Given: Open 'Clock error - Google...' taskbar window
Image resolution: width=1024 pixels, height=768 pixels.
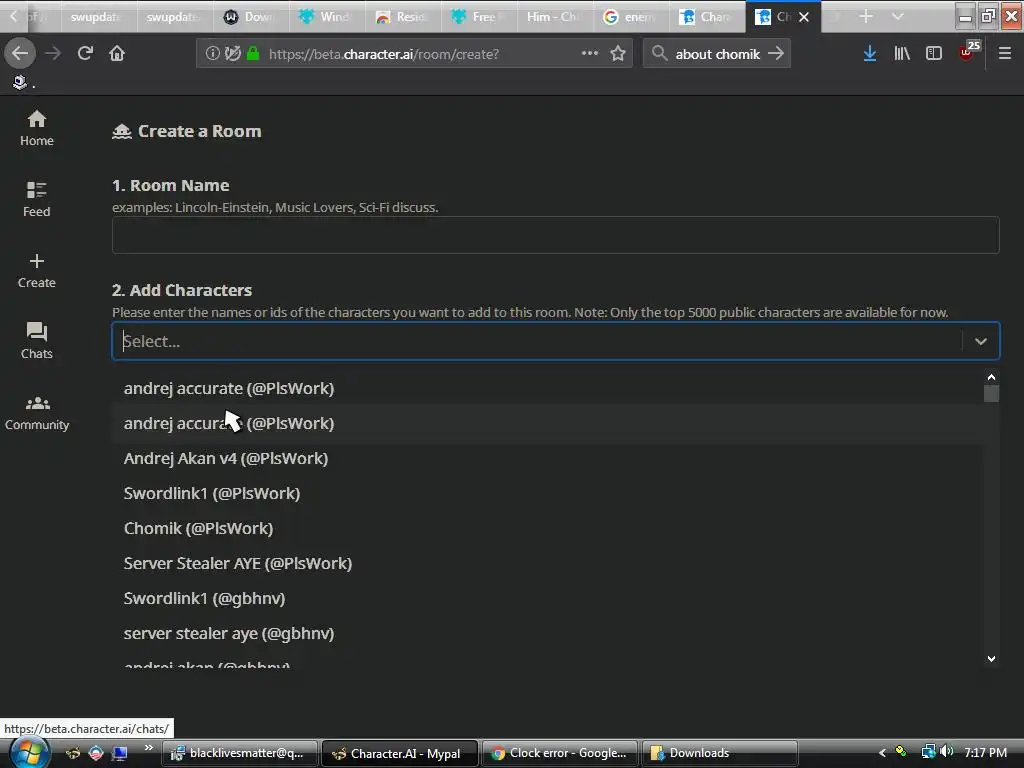Looking at the screenshot, I should tap(560, 753).
